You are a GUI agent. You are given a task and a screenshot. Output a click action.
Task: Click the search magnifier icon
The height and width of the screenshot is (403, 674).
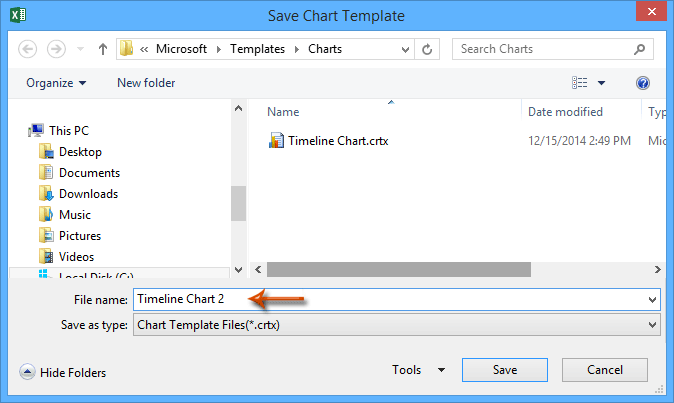click(639, 49)
